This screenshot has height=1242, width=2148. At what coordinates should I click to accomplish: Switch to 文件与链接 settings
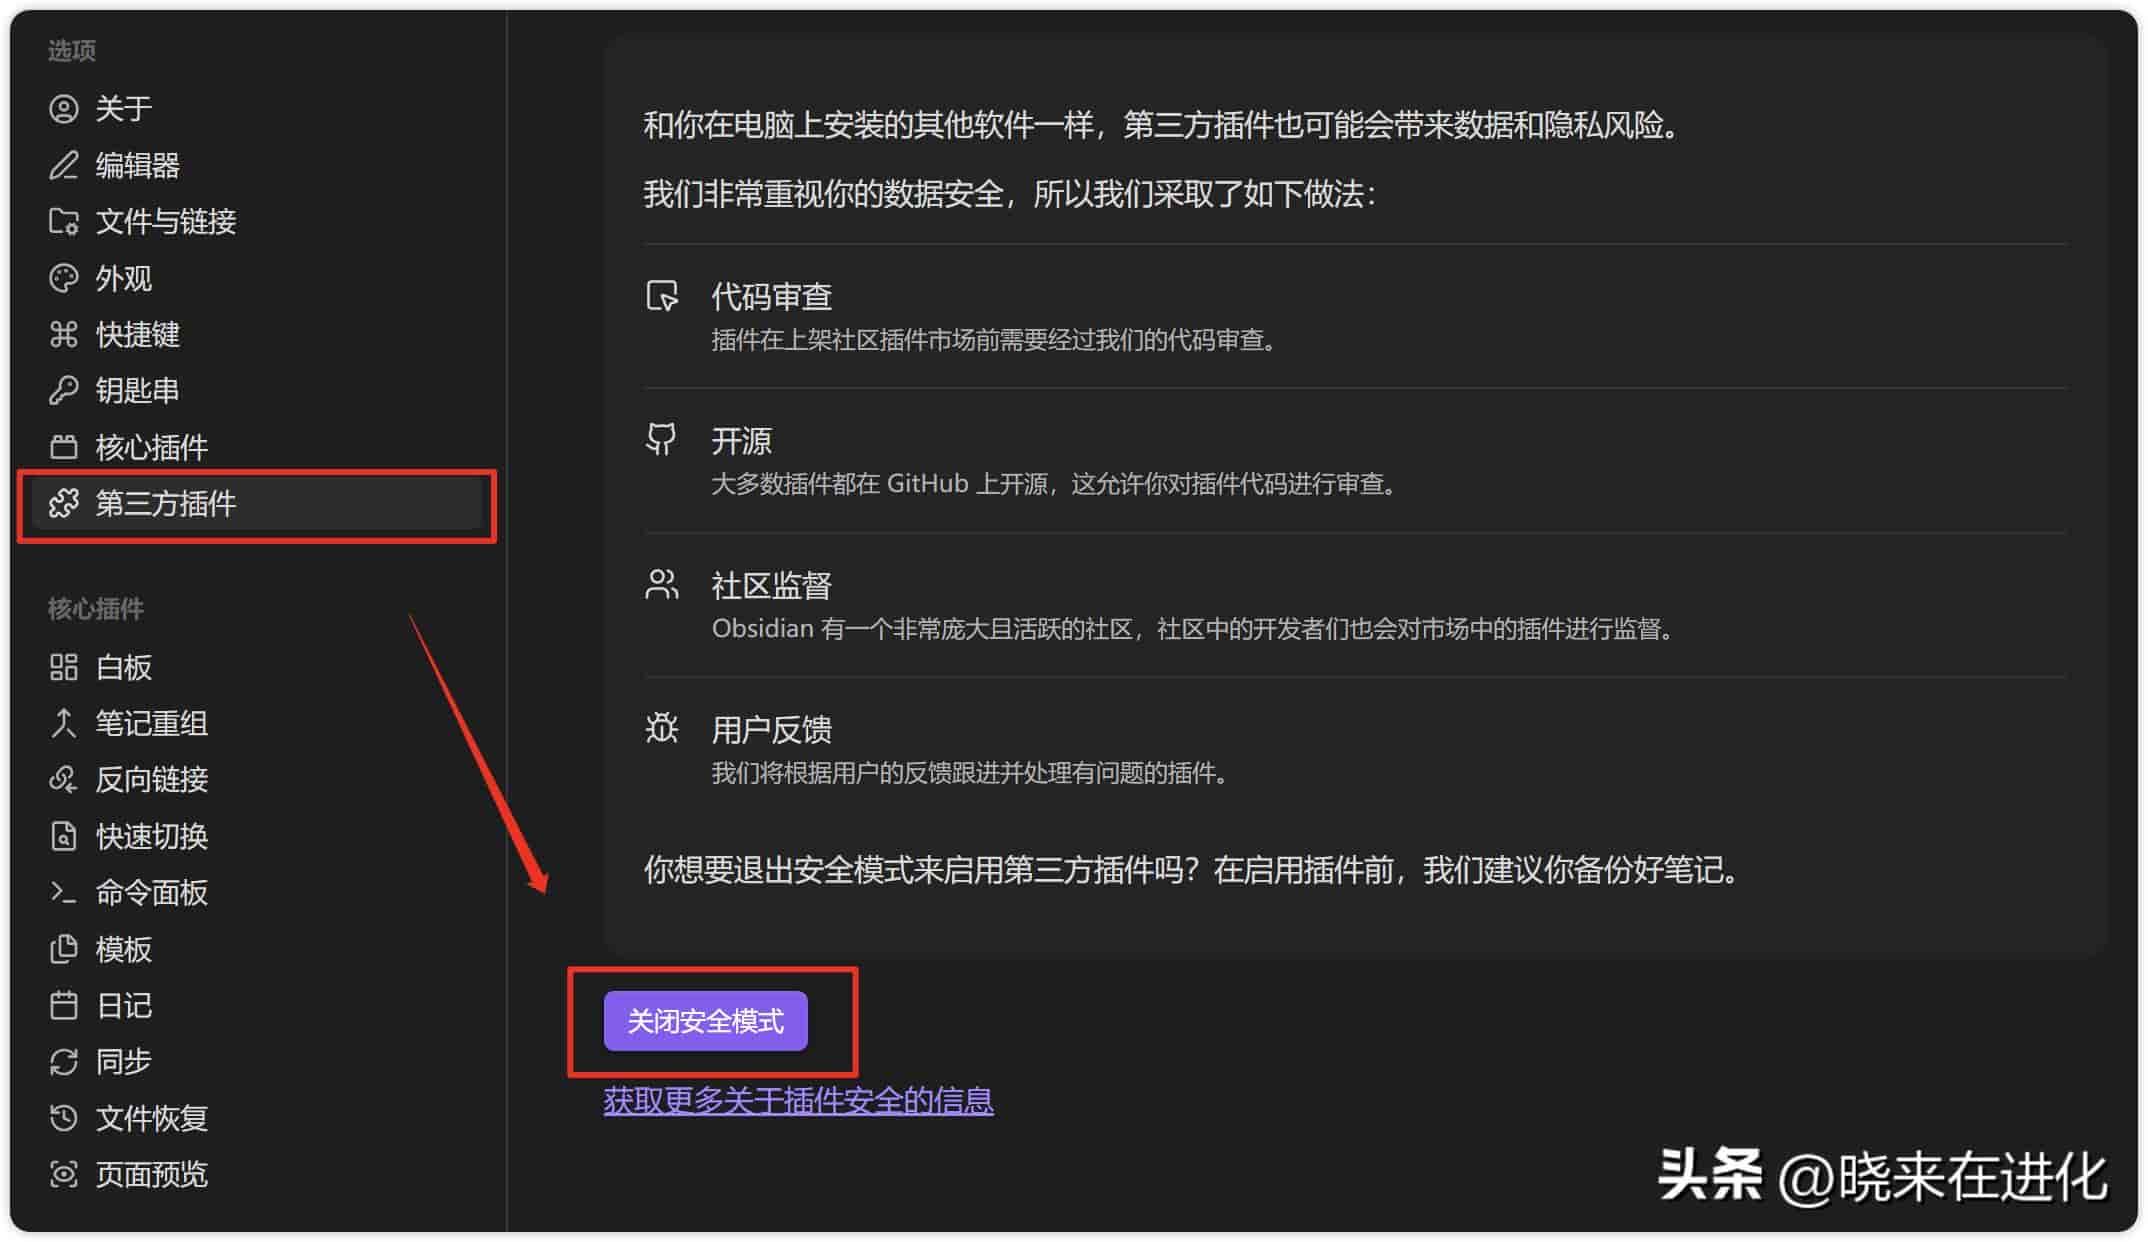point(258,221)
